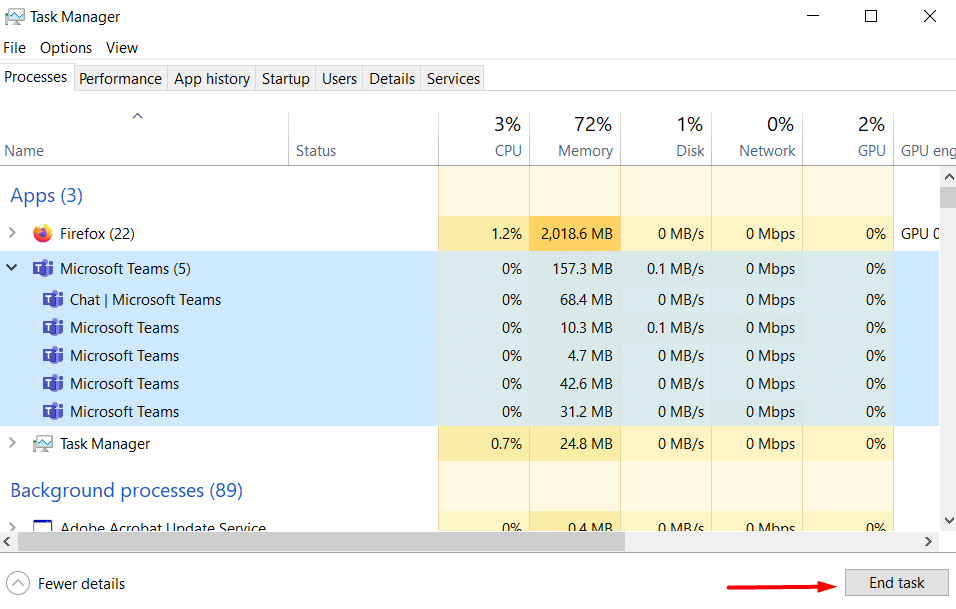Image resolution: width=956 pixels, height=609 pixels.
Task: Click the Chat | Microsoft Teams process icon
Action: pos(53,300)
